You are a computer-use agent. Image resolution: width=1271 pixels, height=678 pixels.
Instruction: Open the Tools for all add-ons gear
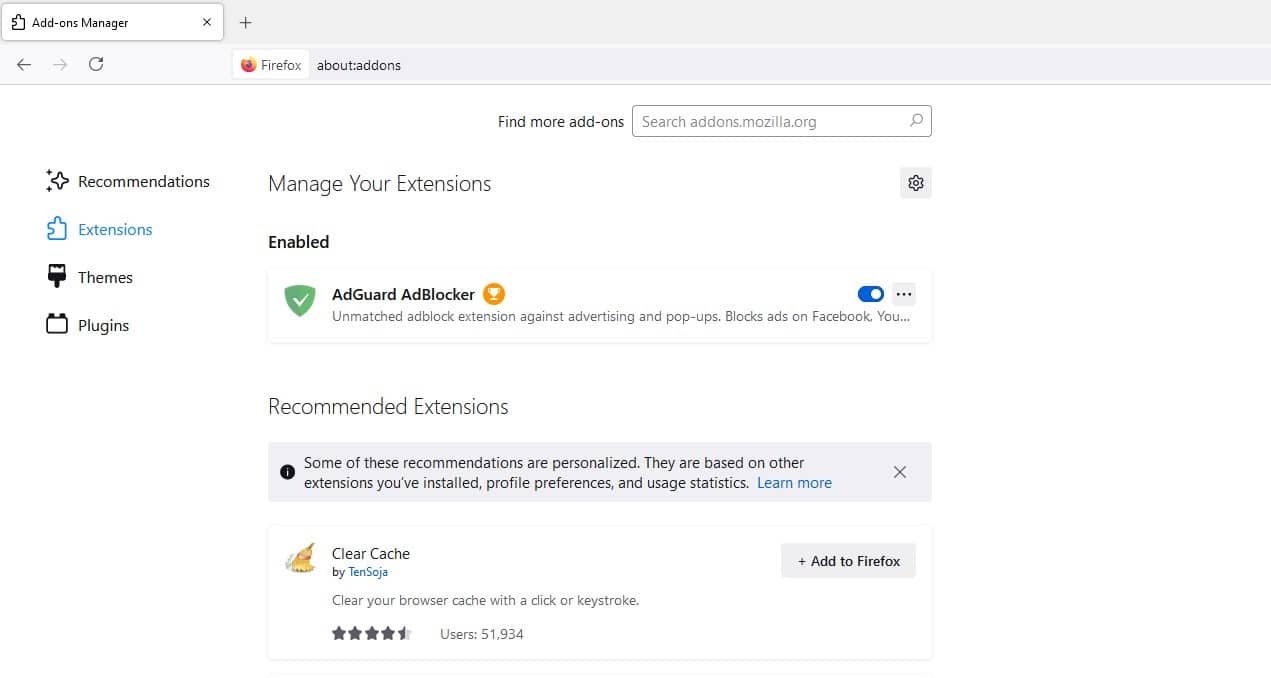[915, 183]
